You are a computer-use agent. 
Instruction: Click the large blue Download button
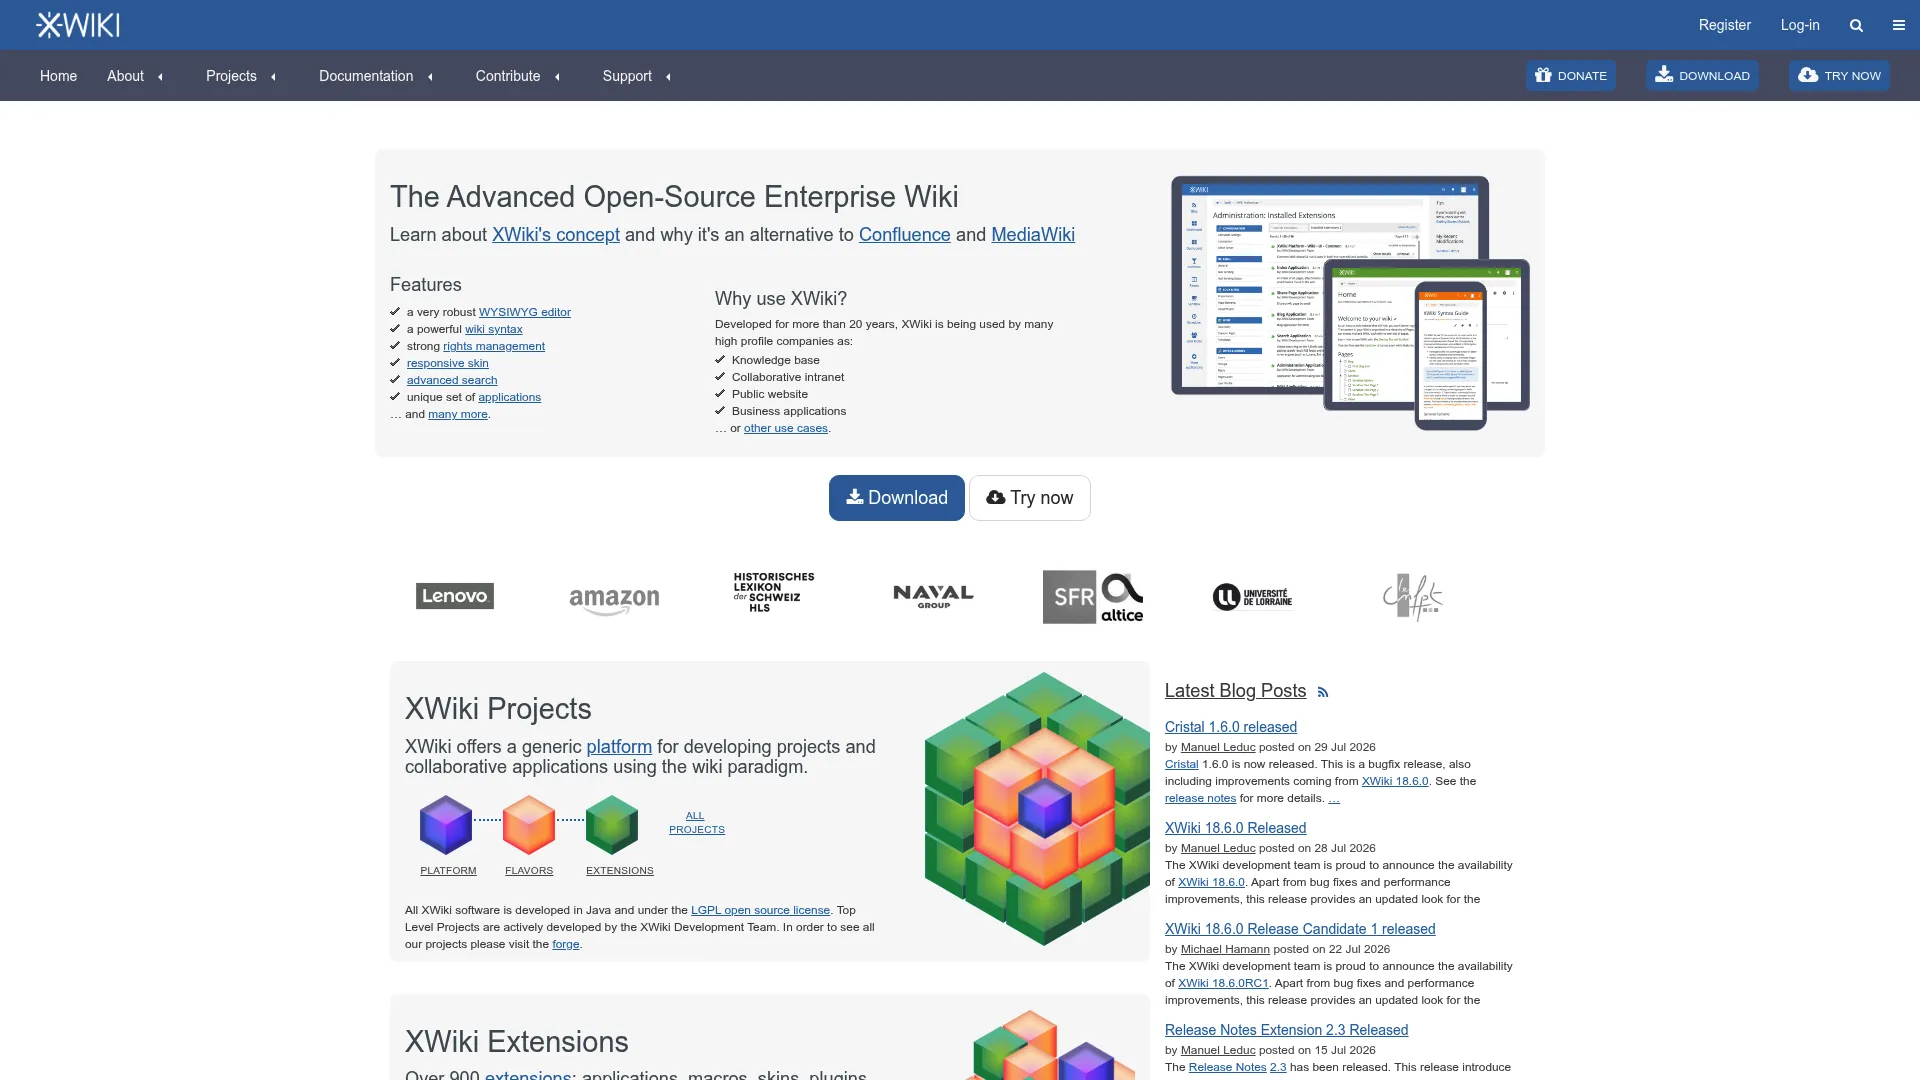(x=896, y=498)
